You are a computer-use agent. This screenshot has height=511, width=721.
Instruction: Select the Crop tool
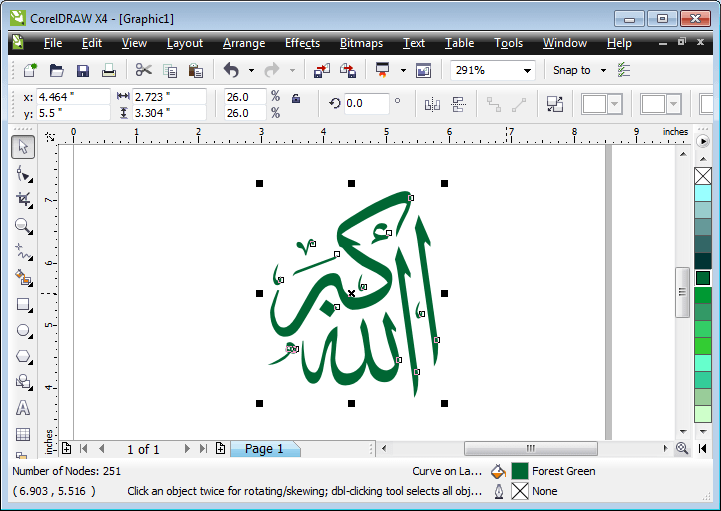coord(23,199)
